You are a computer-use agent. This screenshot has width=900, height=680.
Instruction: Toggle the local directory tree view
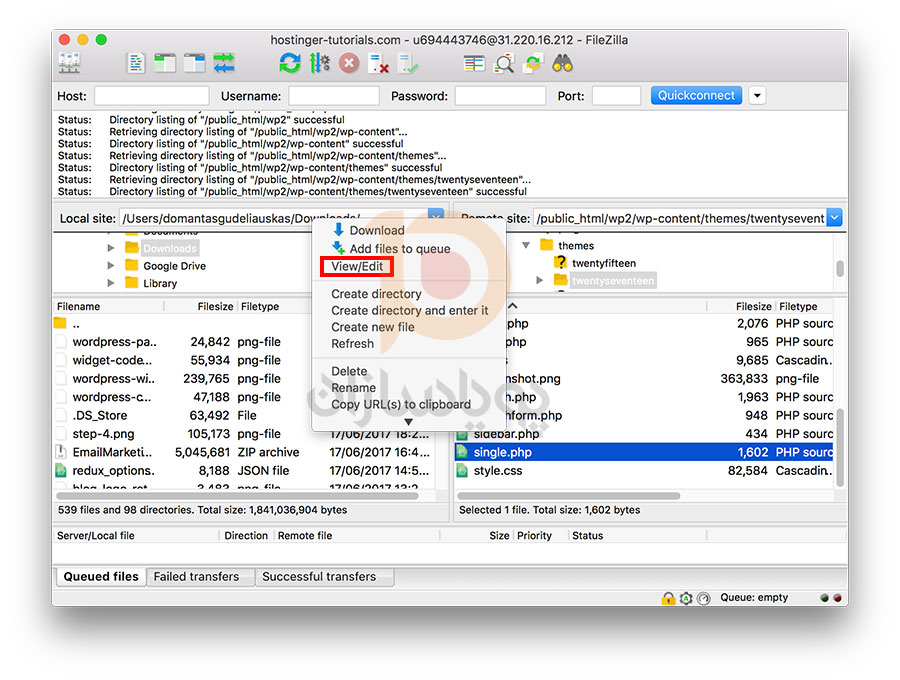tap(165, 63)
